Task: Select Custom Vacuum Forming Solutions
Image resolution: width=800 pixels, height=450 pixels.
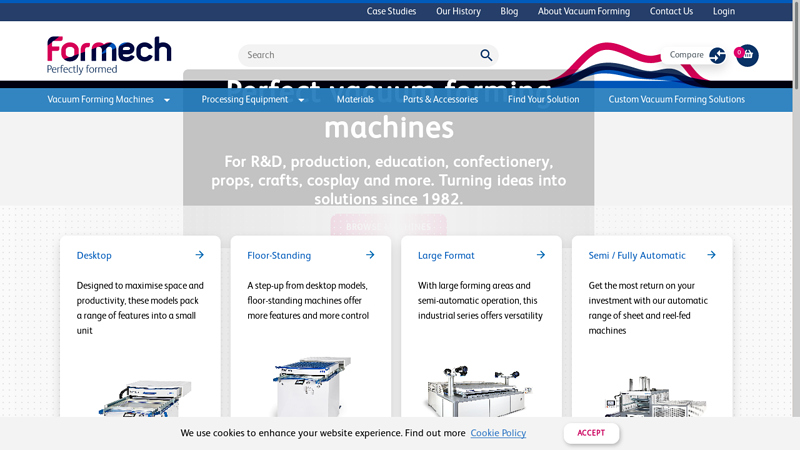Action: click(676, 100)
